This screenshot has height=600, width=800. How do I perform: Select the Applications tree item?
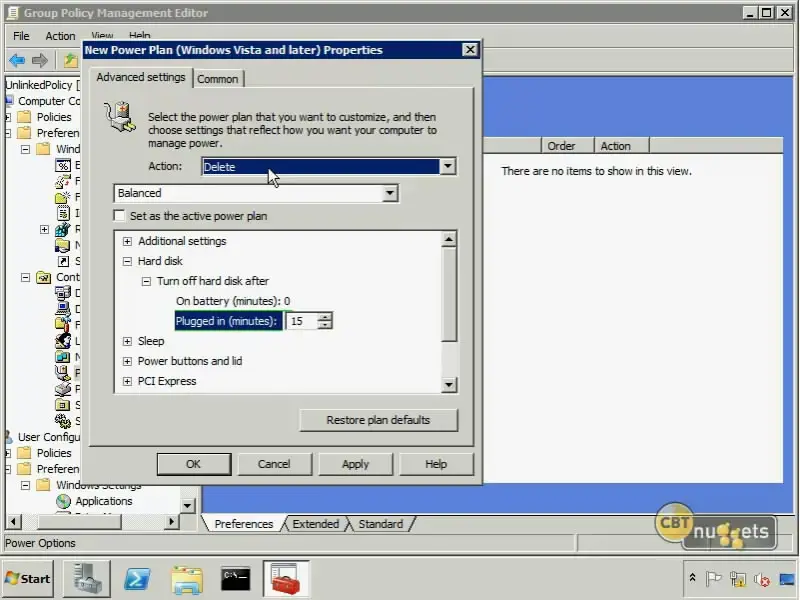(x=104, y=501)
